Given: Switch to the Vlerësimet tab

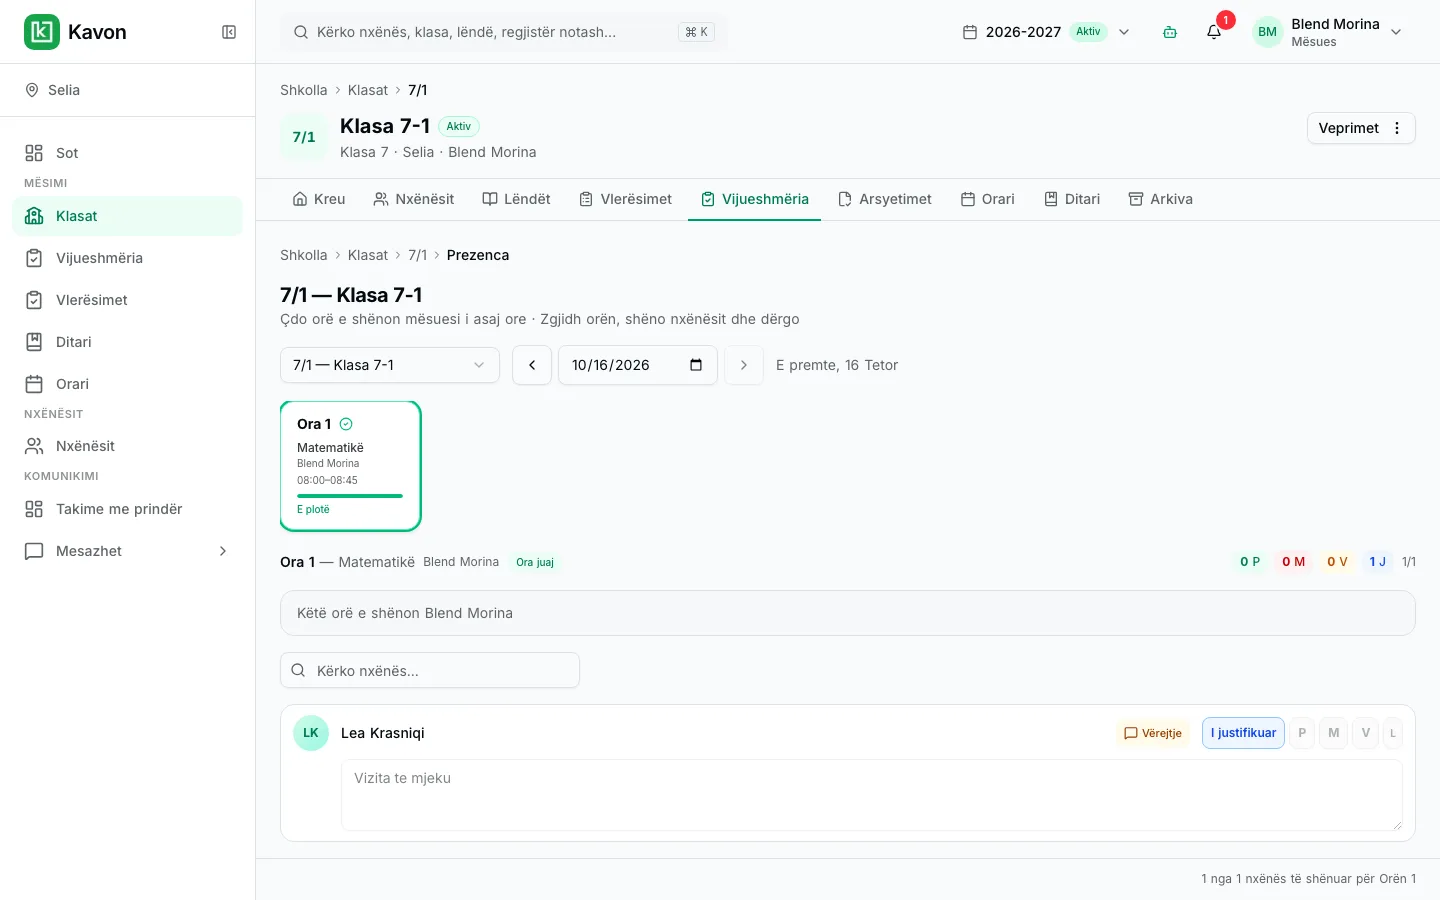Looking at the screenshot, I should pyautogui.click(x=626, y=199).
